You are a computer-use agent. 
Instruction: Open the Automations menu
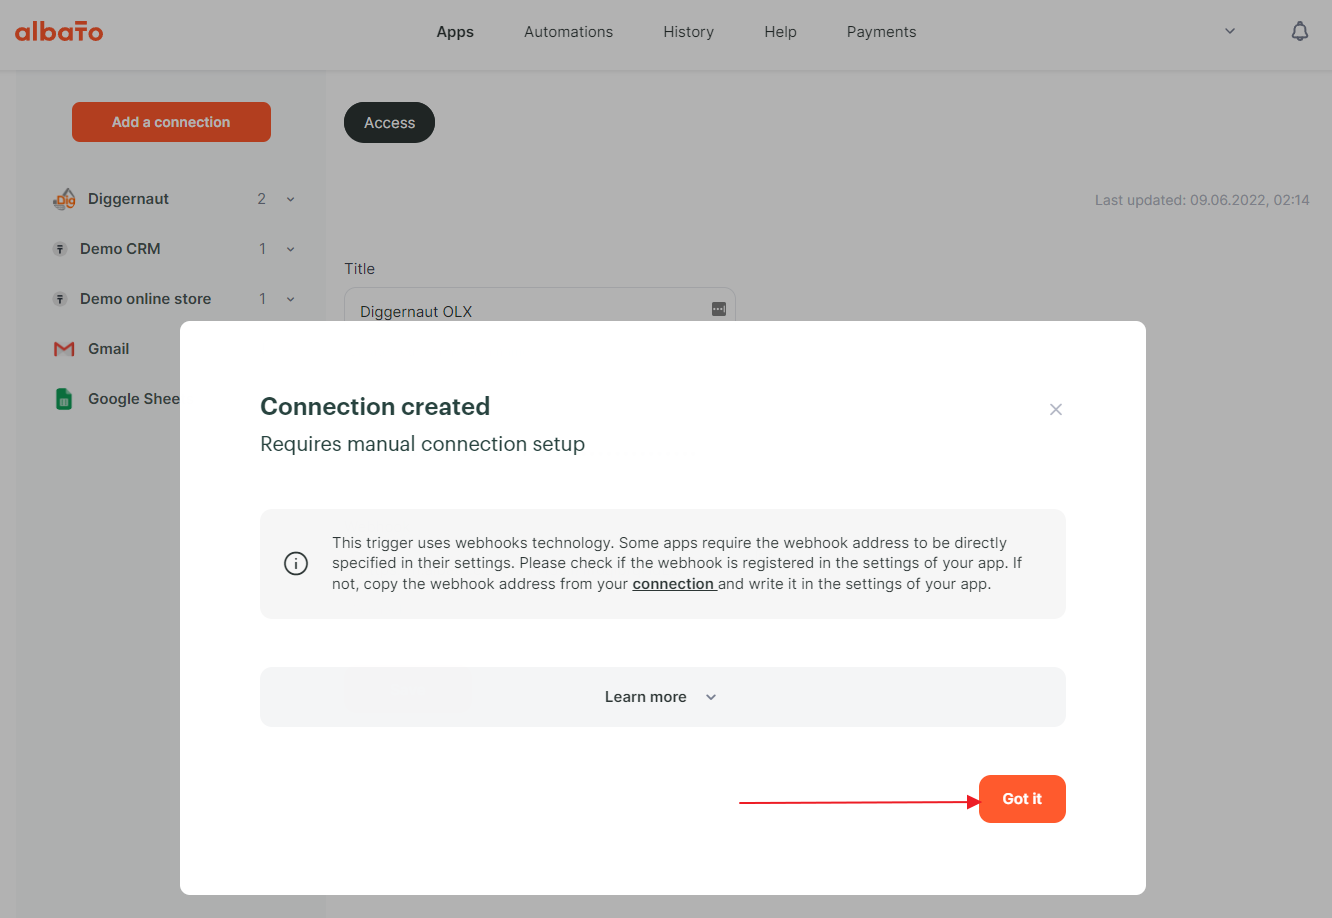[x=568, y=32]
